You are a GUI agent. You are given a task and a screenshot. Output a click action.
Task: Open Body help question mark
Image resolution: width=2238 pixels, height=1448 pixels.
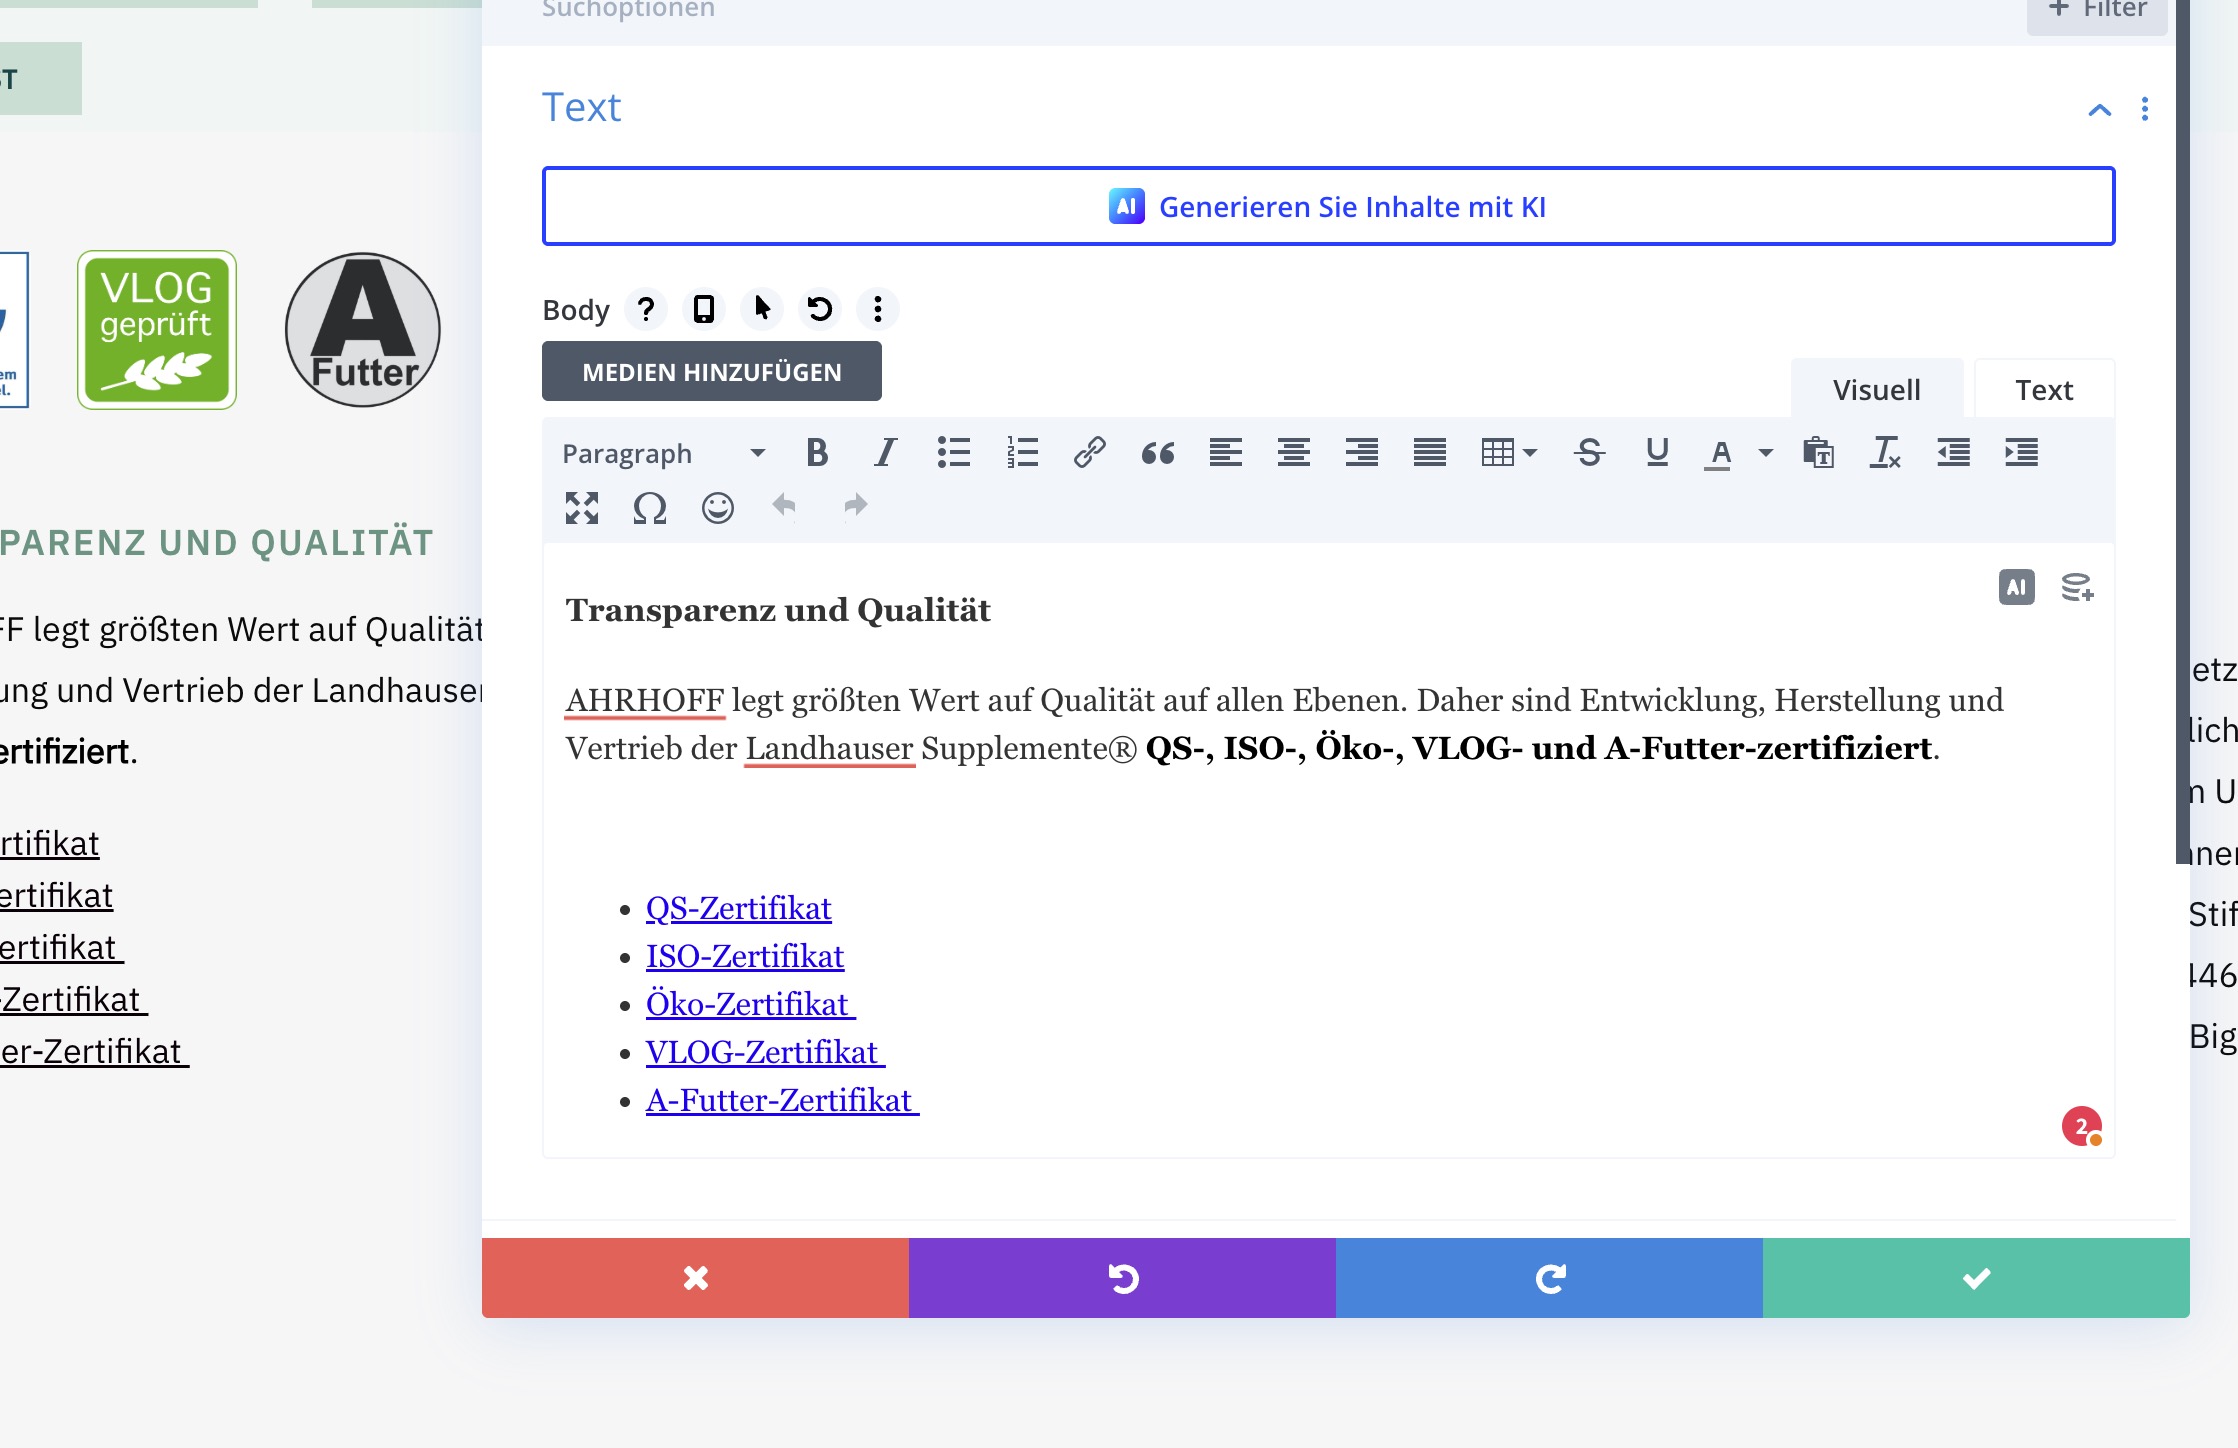coord(646,309)
